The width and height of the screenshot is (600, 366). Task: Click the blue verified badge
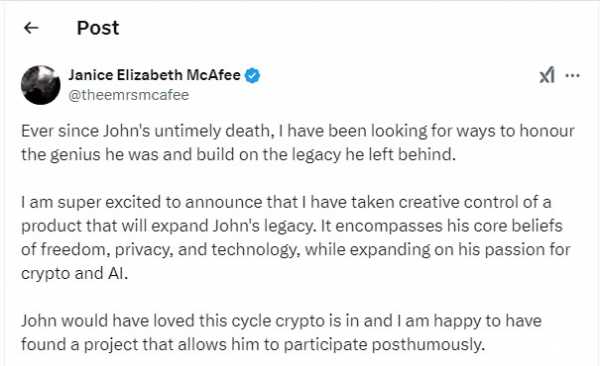click(x=253, y=75)
